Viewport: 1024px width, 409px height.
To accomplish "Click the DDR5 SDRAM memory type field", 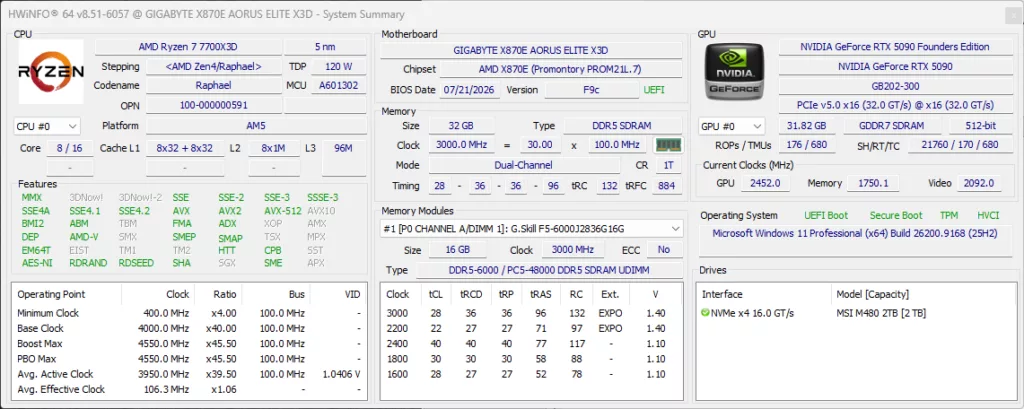I will pos(623,125).
